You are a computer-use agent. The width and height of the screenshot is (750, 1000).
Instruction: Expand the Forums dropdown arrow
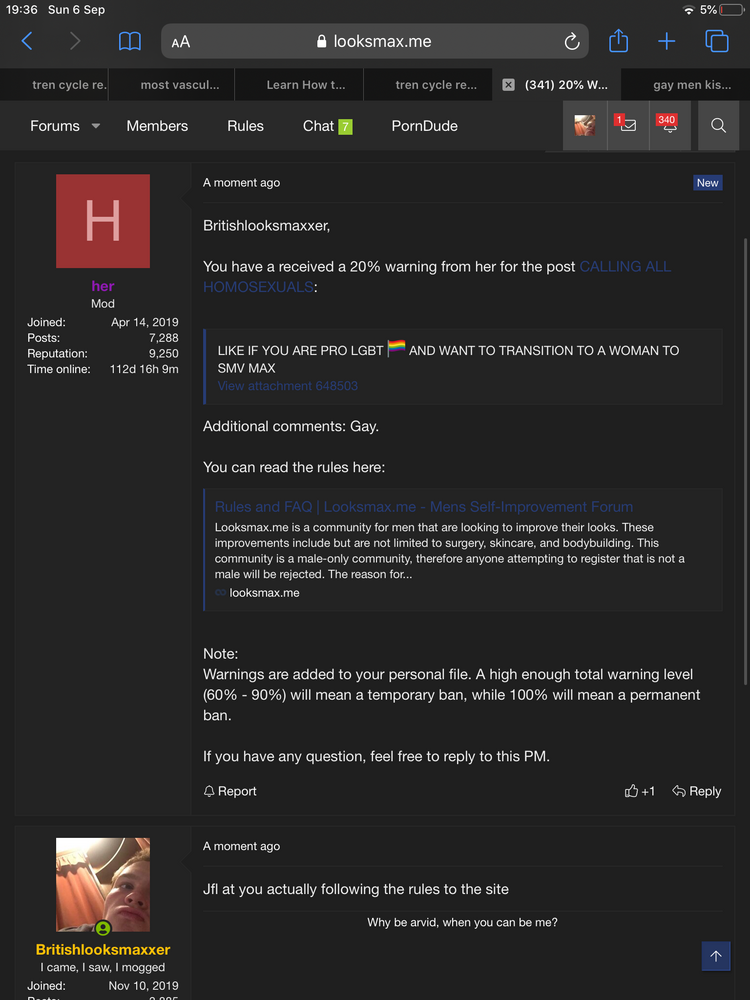(96, 126)
